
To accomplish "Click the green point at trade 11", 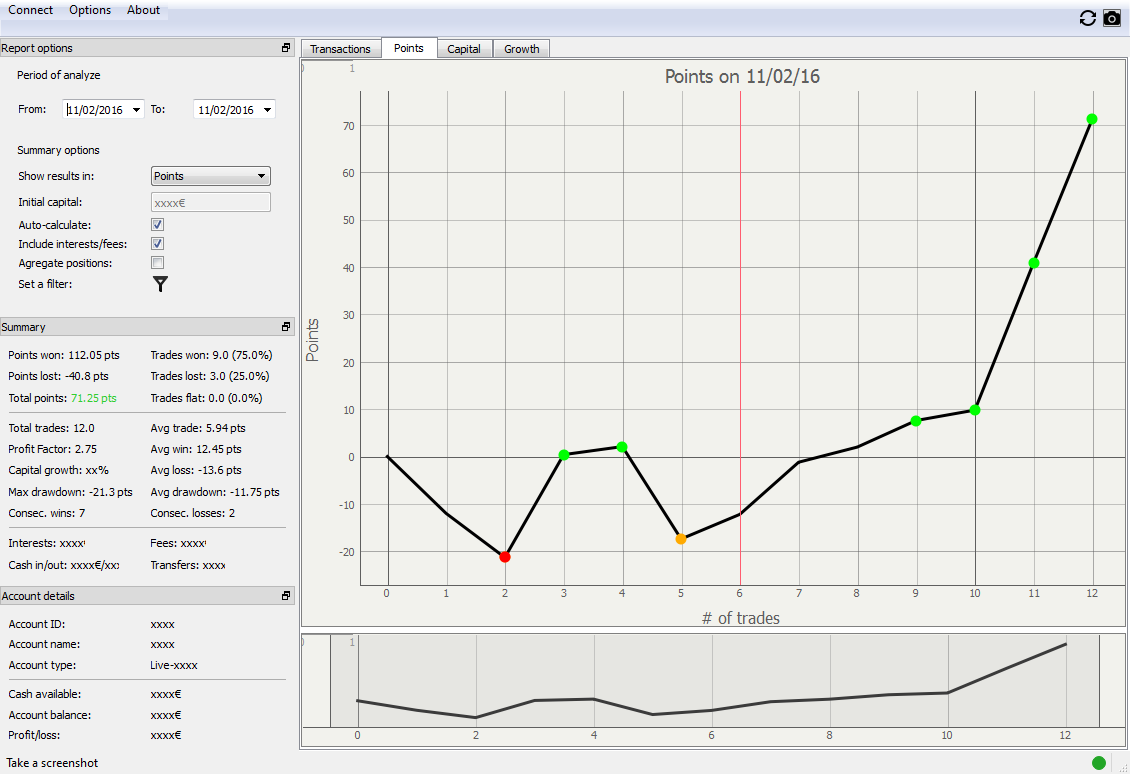I will 1033,263.
